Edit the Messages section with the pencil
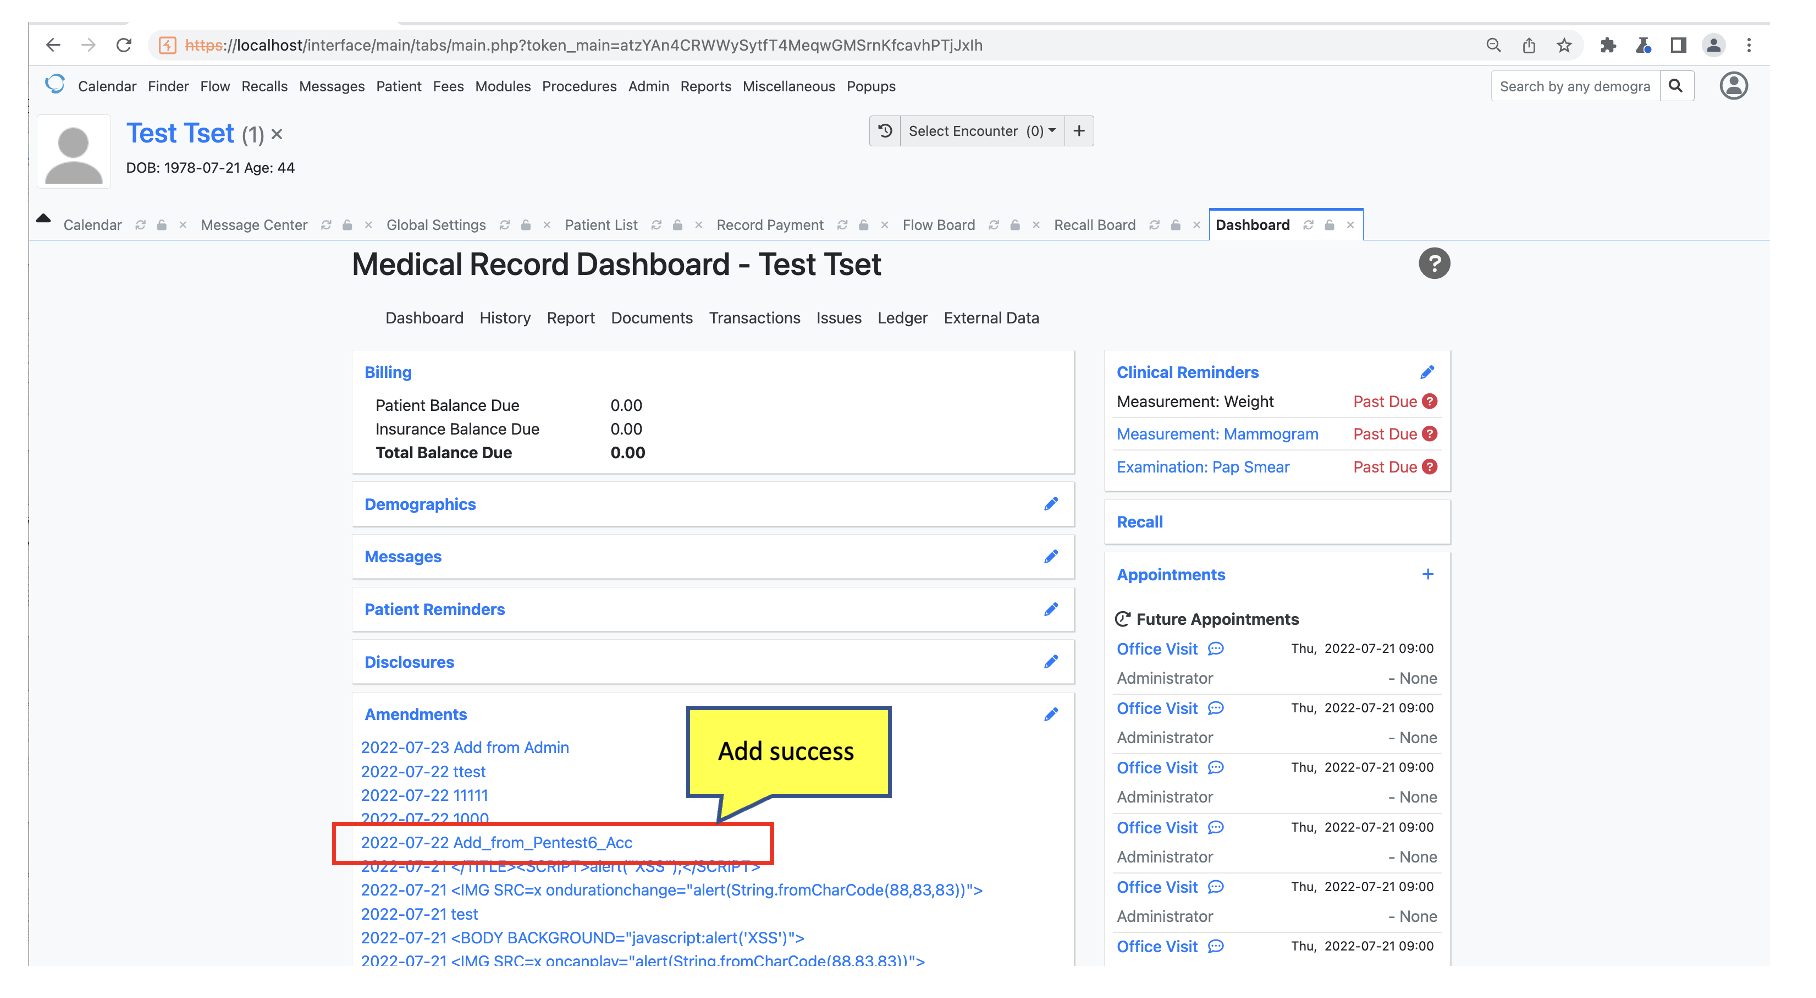The image size is (1816, 998). [1051, 557]
